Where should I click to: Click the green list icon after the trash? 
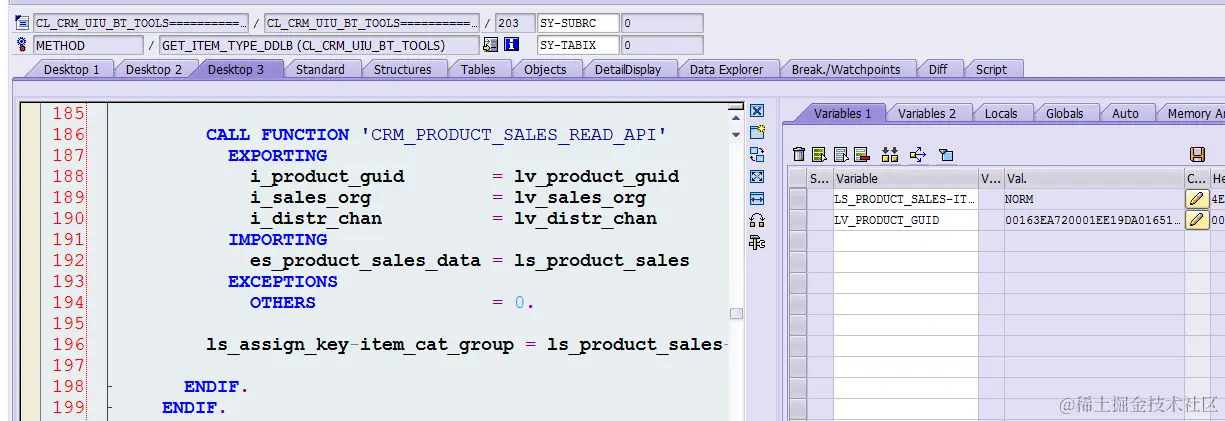pyautogui.click(x=819, y=154)
